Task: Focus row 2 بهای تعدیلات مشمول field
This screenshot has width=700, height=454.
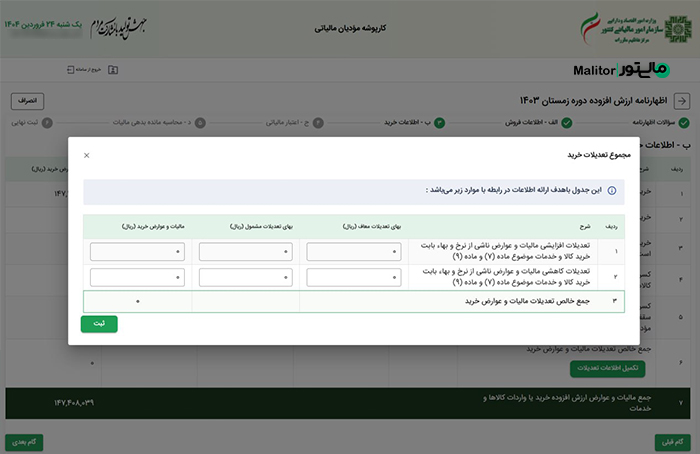Action: coord(246,277)
